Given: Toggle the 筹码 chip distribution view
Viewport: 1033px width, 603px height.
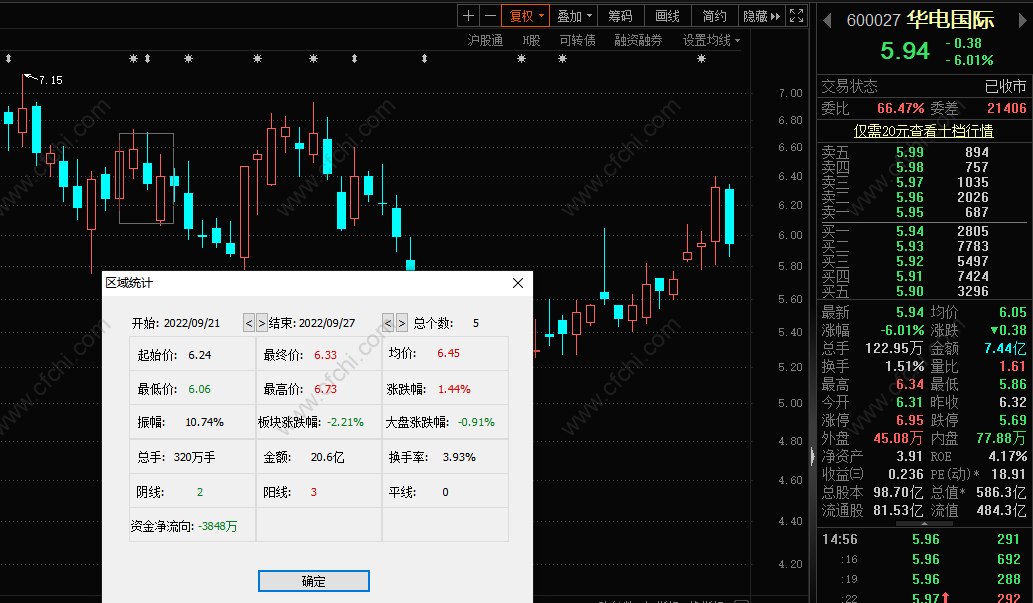Looking at the screenshot, I should click(x=620, y=16).
